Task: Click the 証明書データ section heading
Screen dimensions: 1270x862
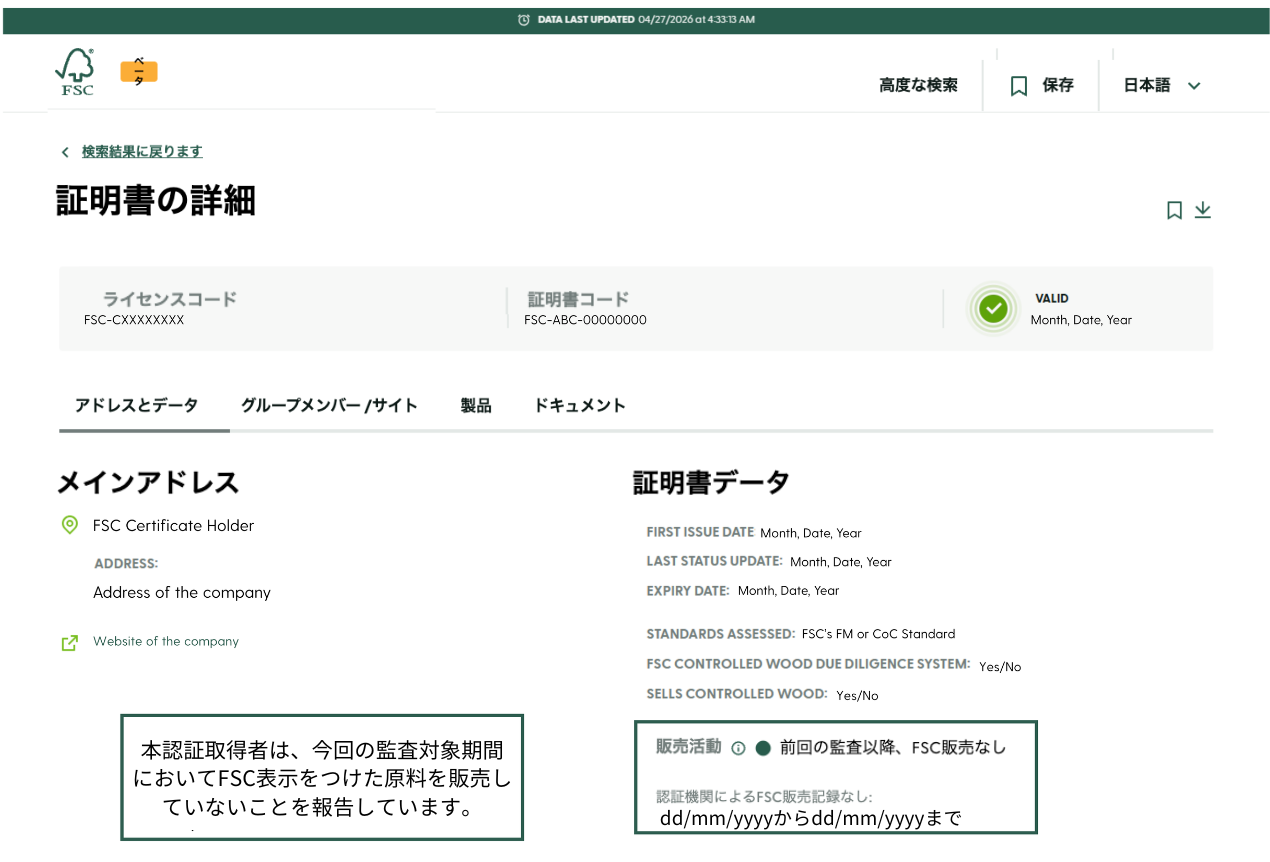Action: click(x=711, y=483)
